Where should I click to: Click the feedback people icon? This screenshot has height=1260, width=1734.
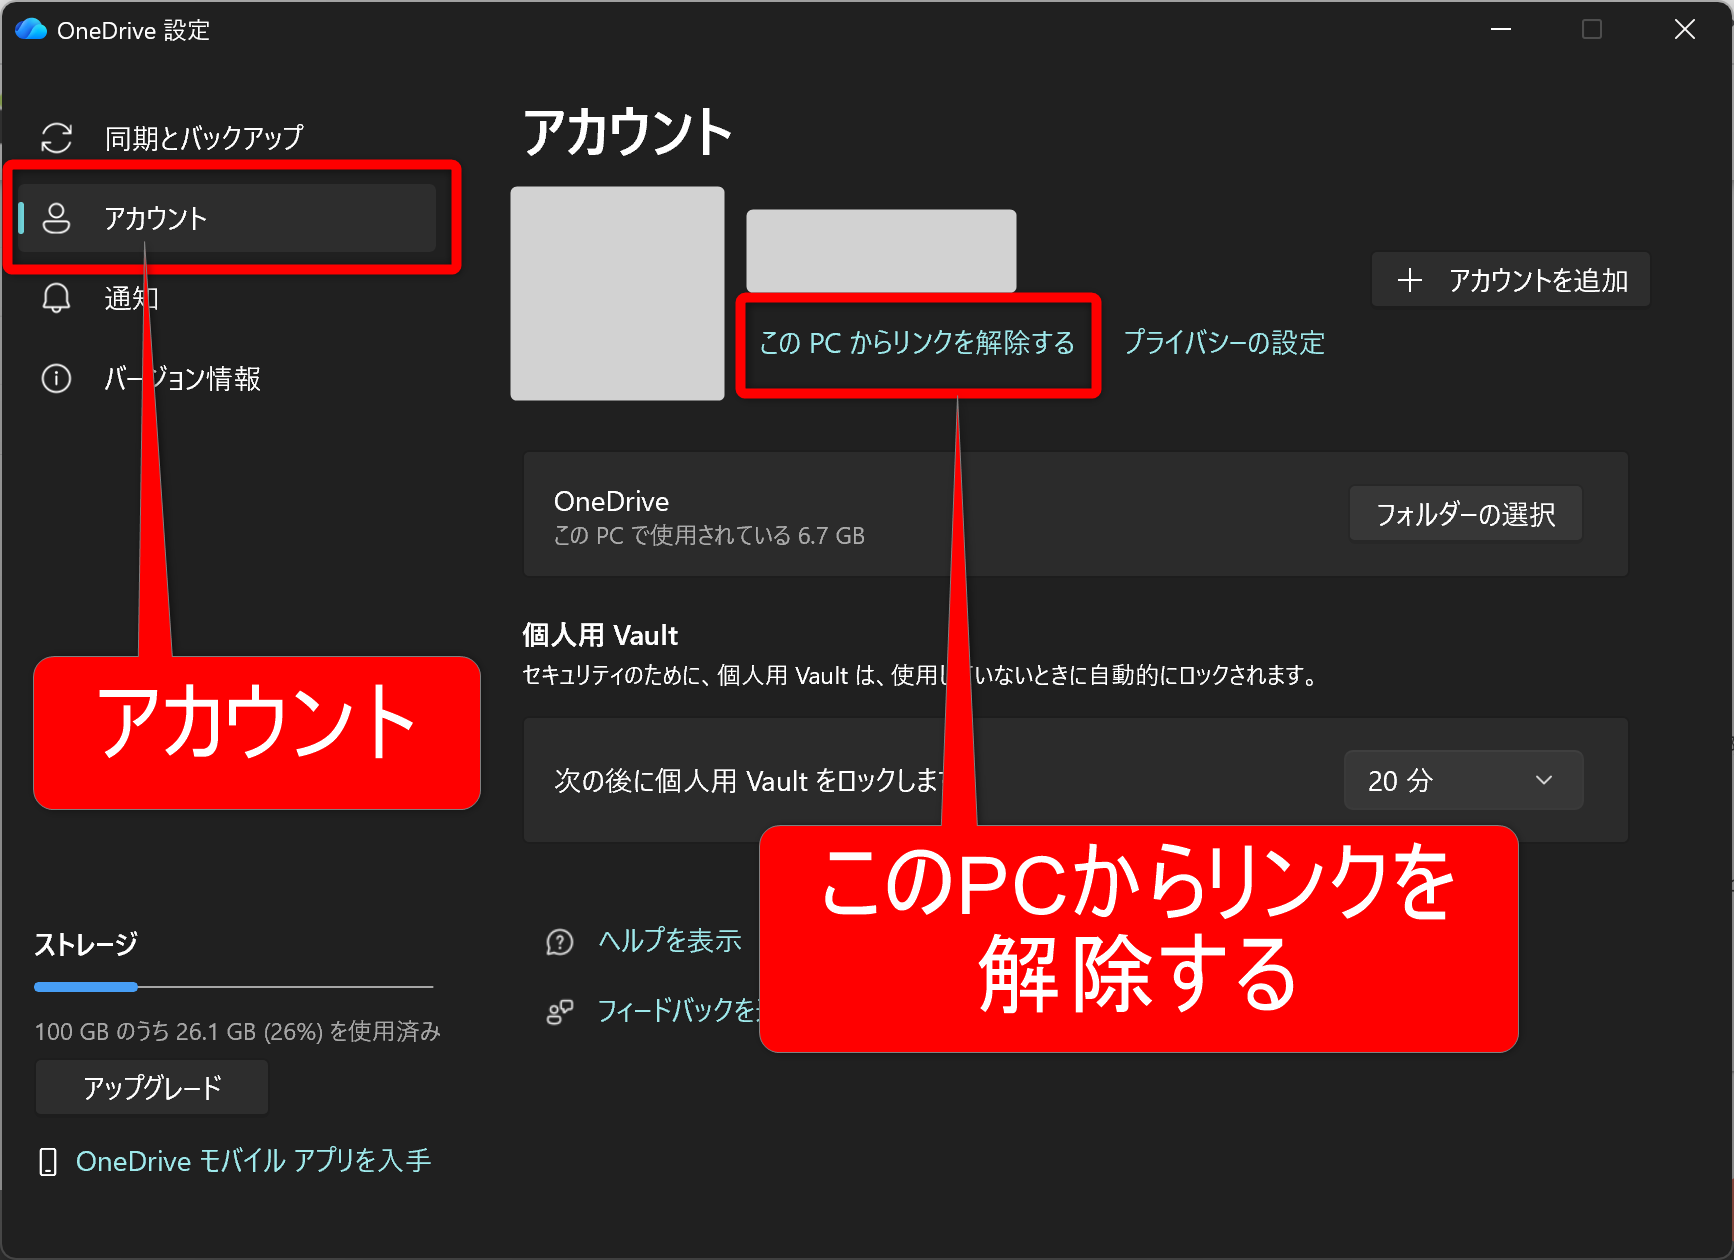click(x=560, y=1012)
